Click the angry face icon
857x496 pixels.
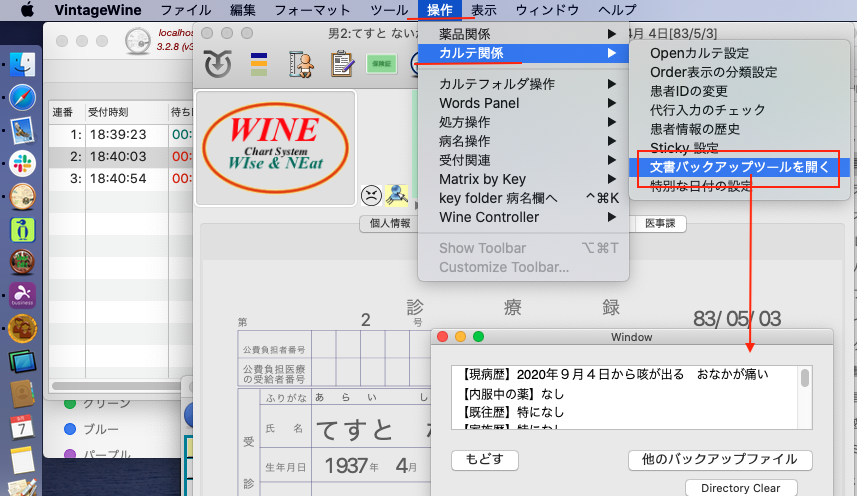click(371, 194)
